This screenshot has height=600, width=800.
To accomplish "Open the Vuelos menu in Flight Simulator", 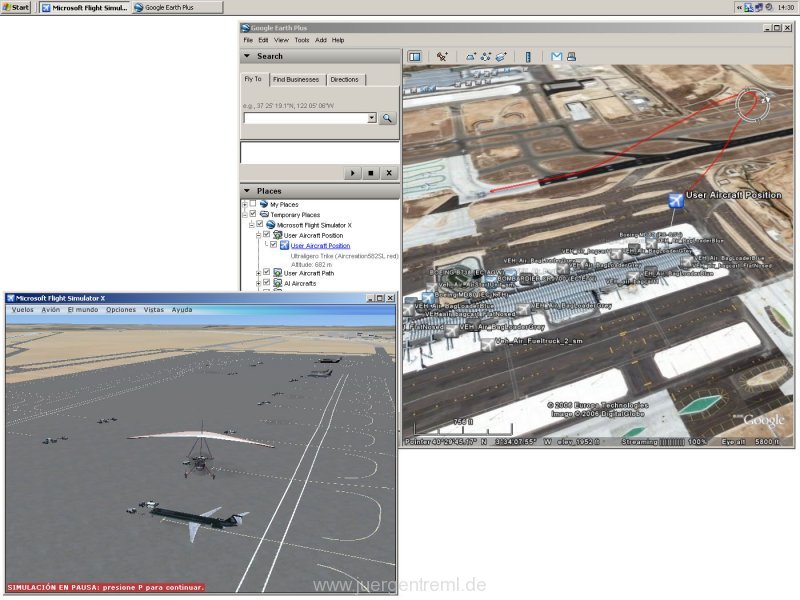I will (x=22, y=310).
